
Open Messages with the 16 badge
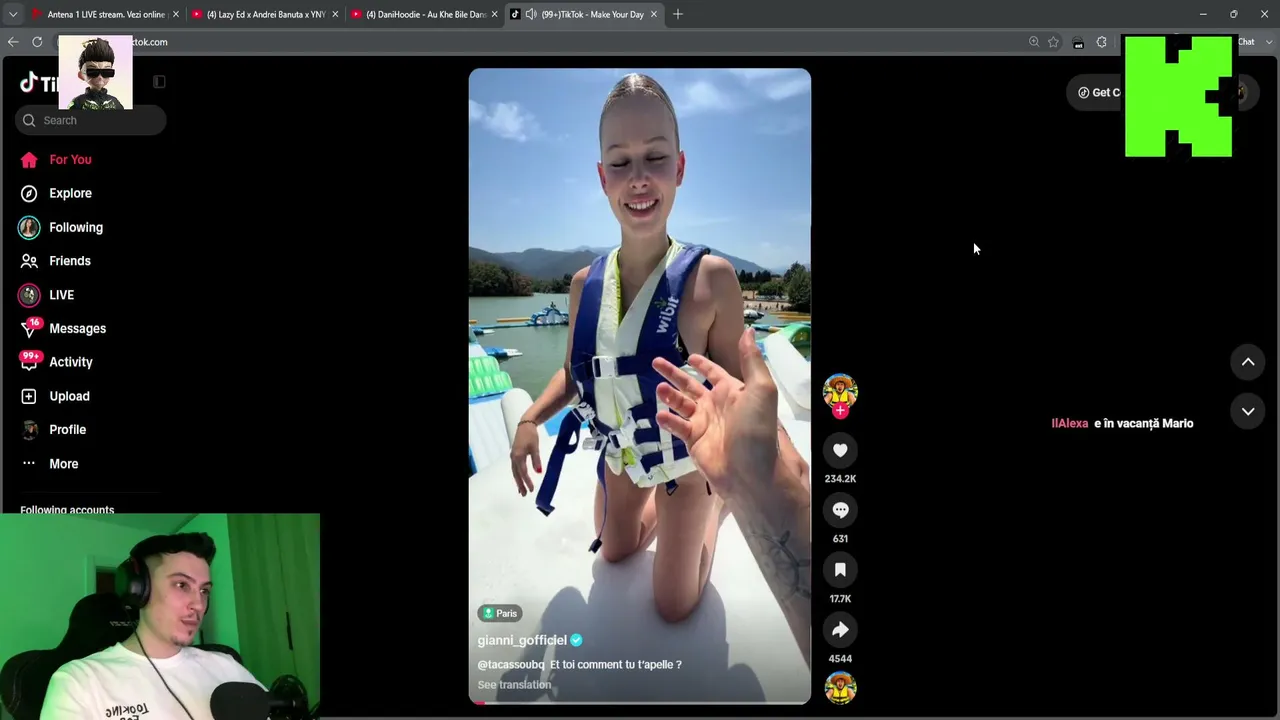63,329
